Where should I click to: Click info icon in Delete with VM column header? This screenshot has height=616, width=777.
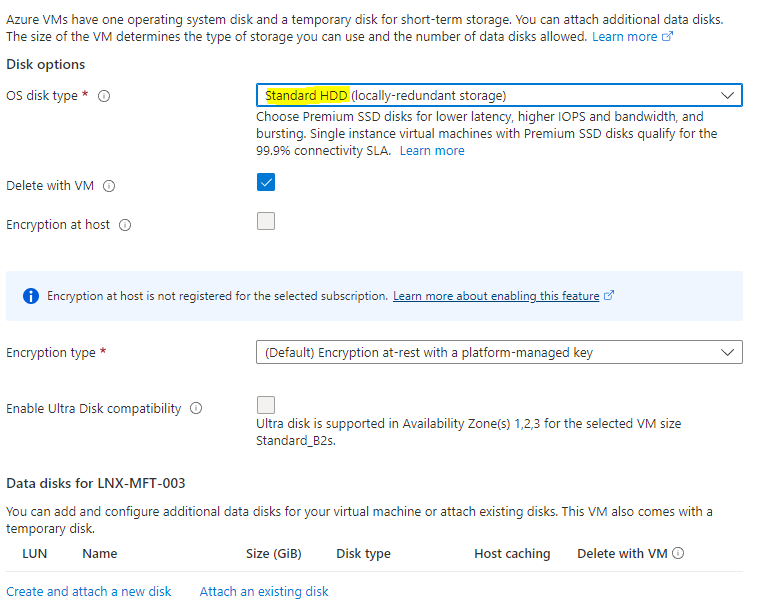(678, 554)
